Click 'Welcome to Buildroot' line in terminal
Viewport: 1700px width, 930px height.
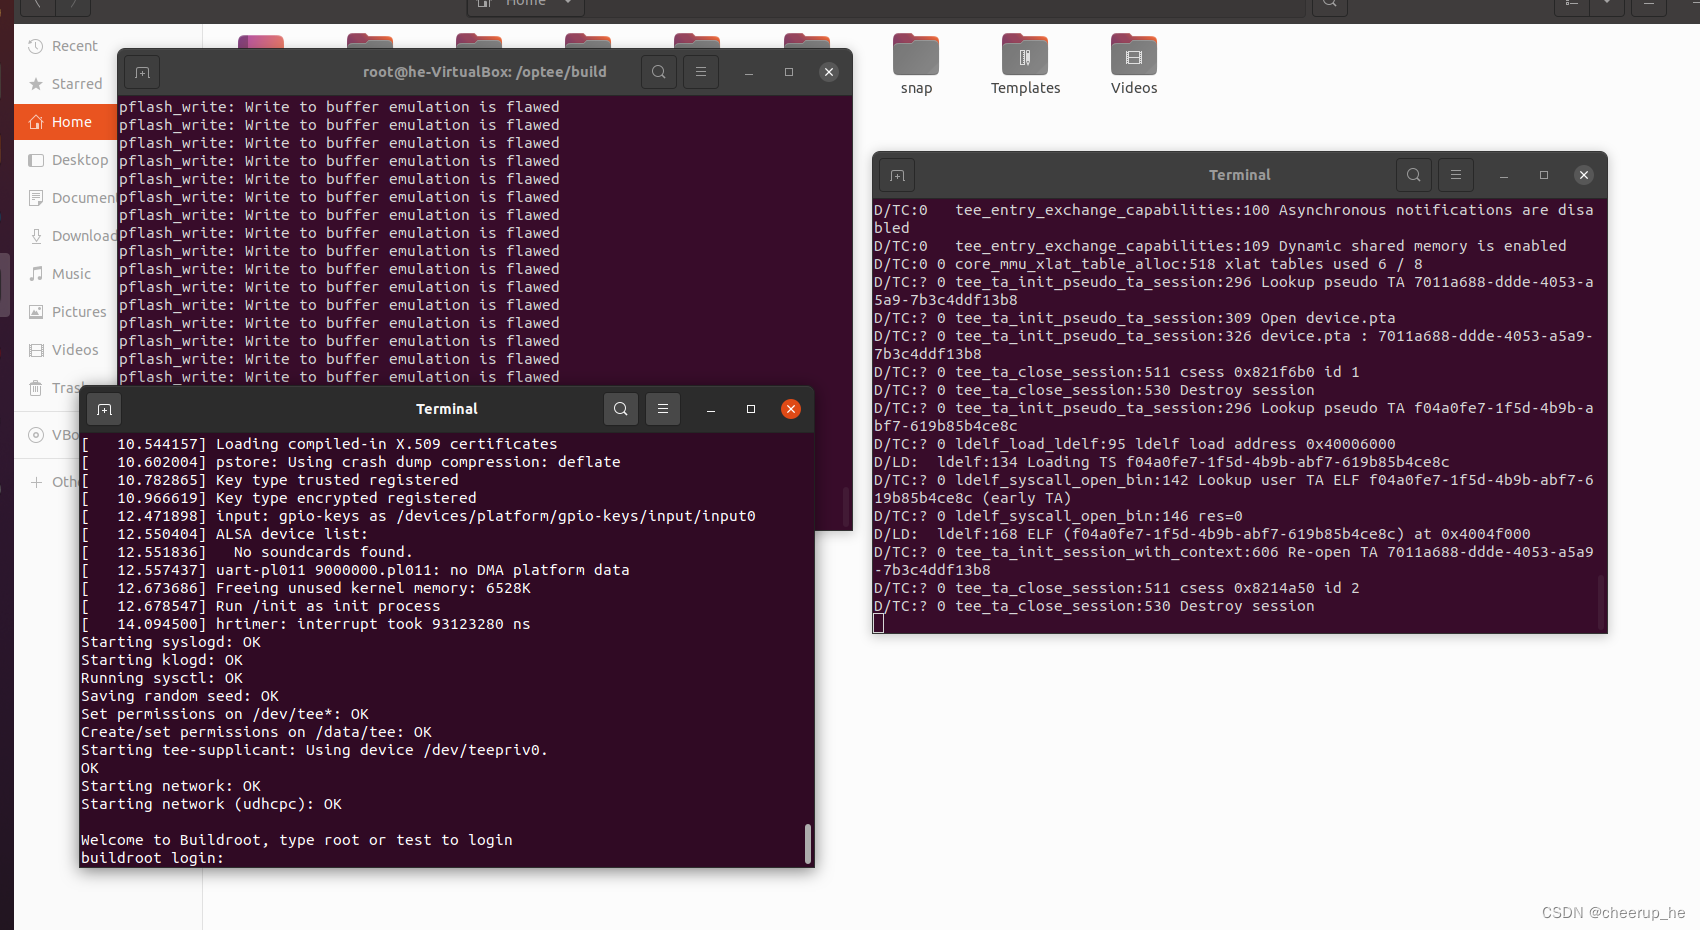coord(297,840)
